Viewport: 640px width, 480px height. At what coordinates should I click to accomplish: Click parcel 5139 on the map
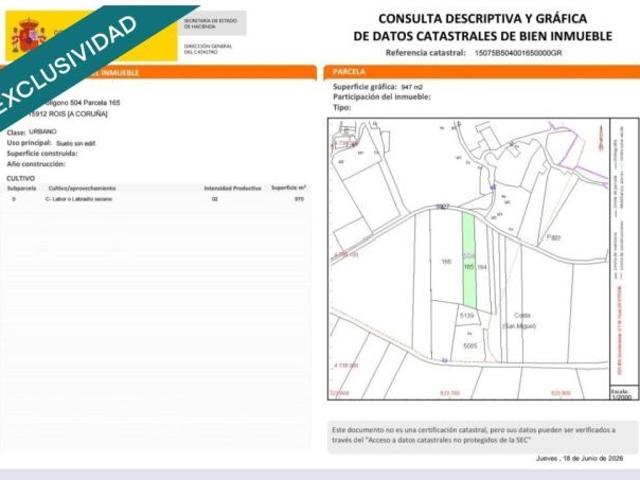coord(467,316)
